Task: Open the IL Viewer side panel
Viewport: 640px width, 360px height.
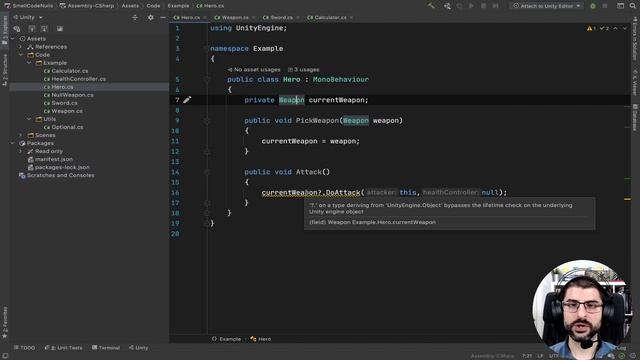Action: click(x=635, y=83)
